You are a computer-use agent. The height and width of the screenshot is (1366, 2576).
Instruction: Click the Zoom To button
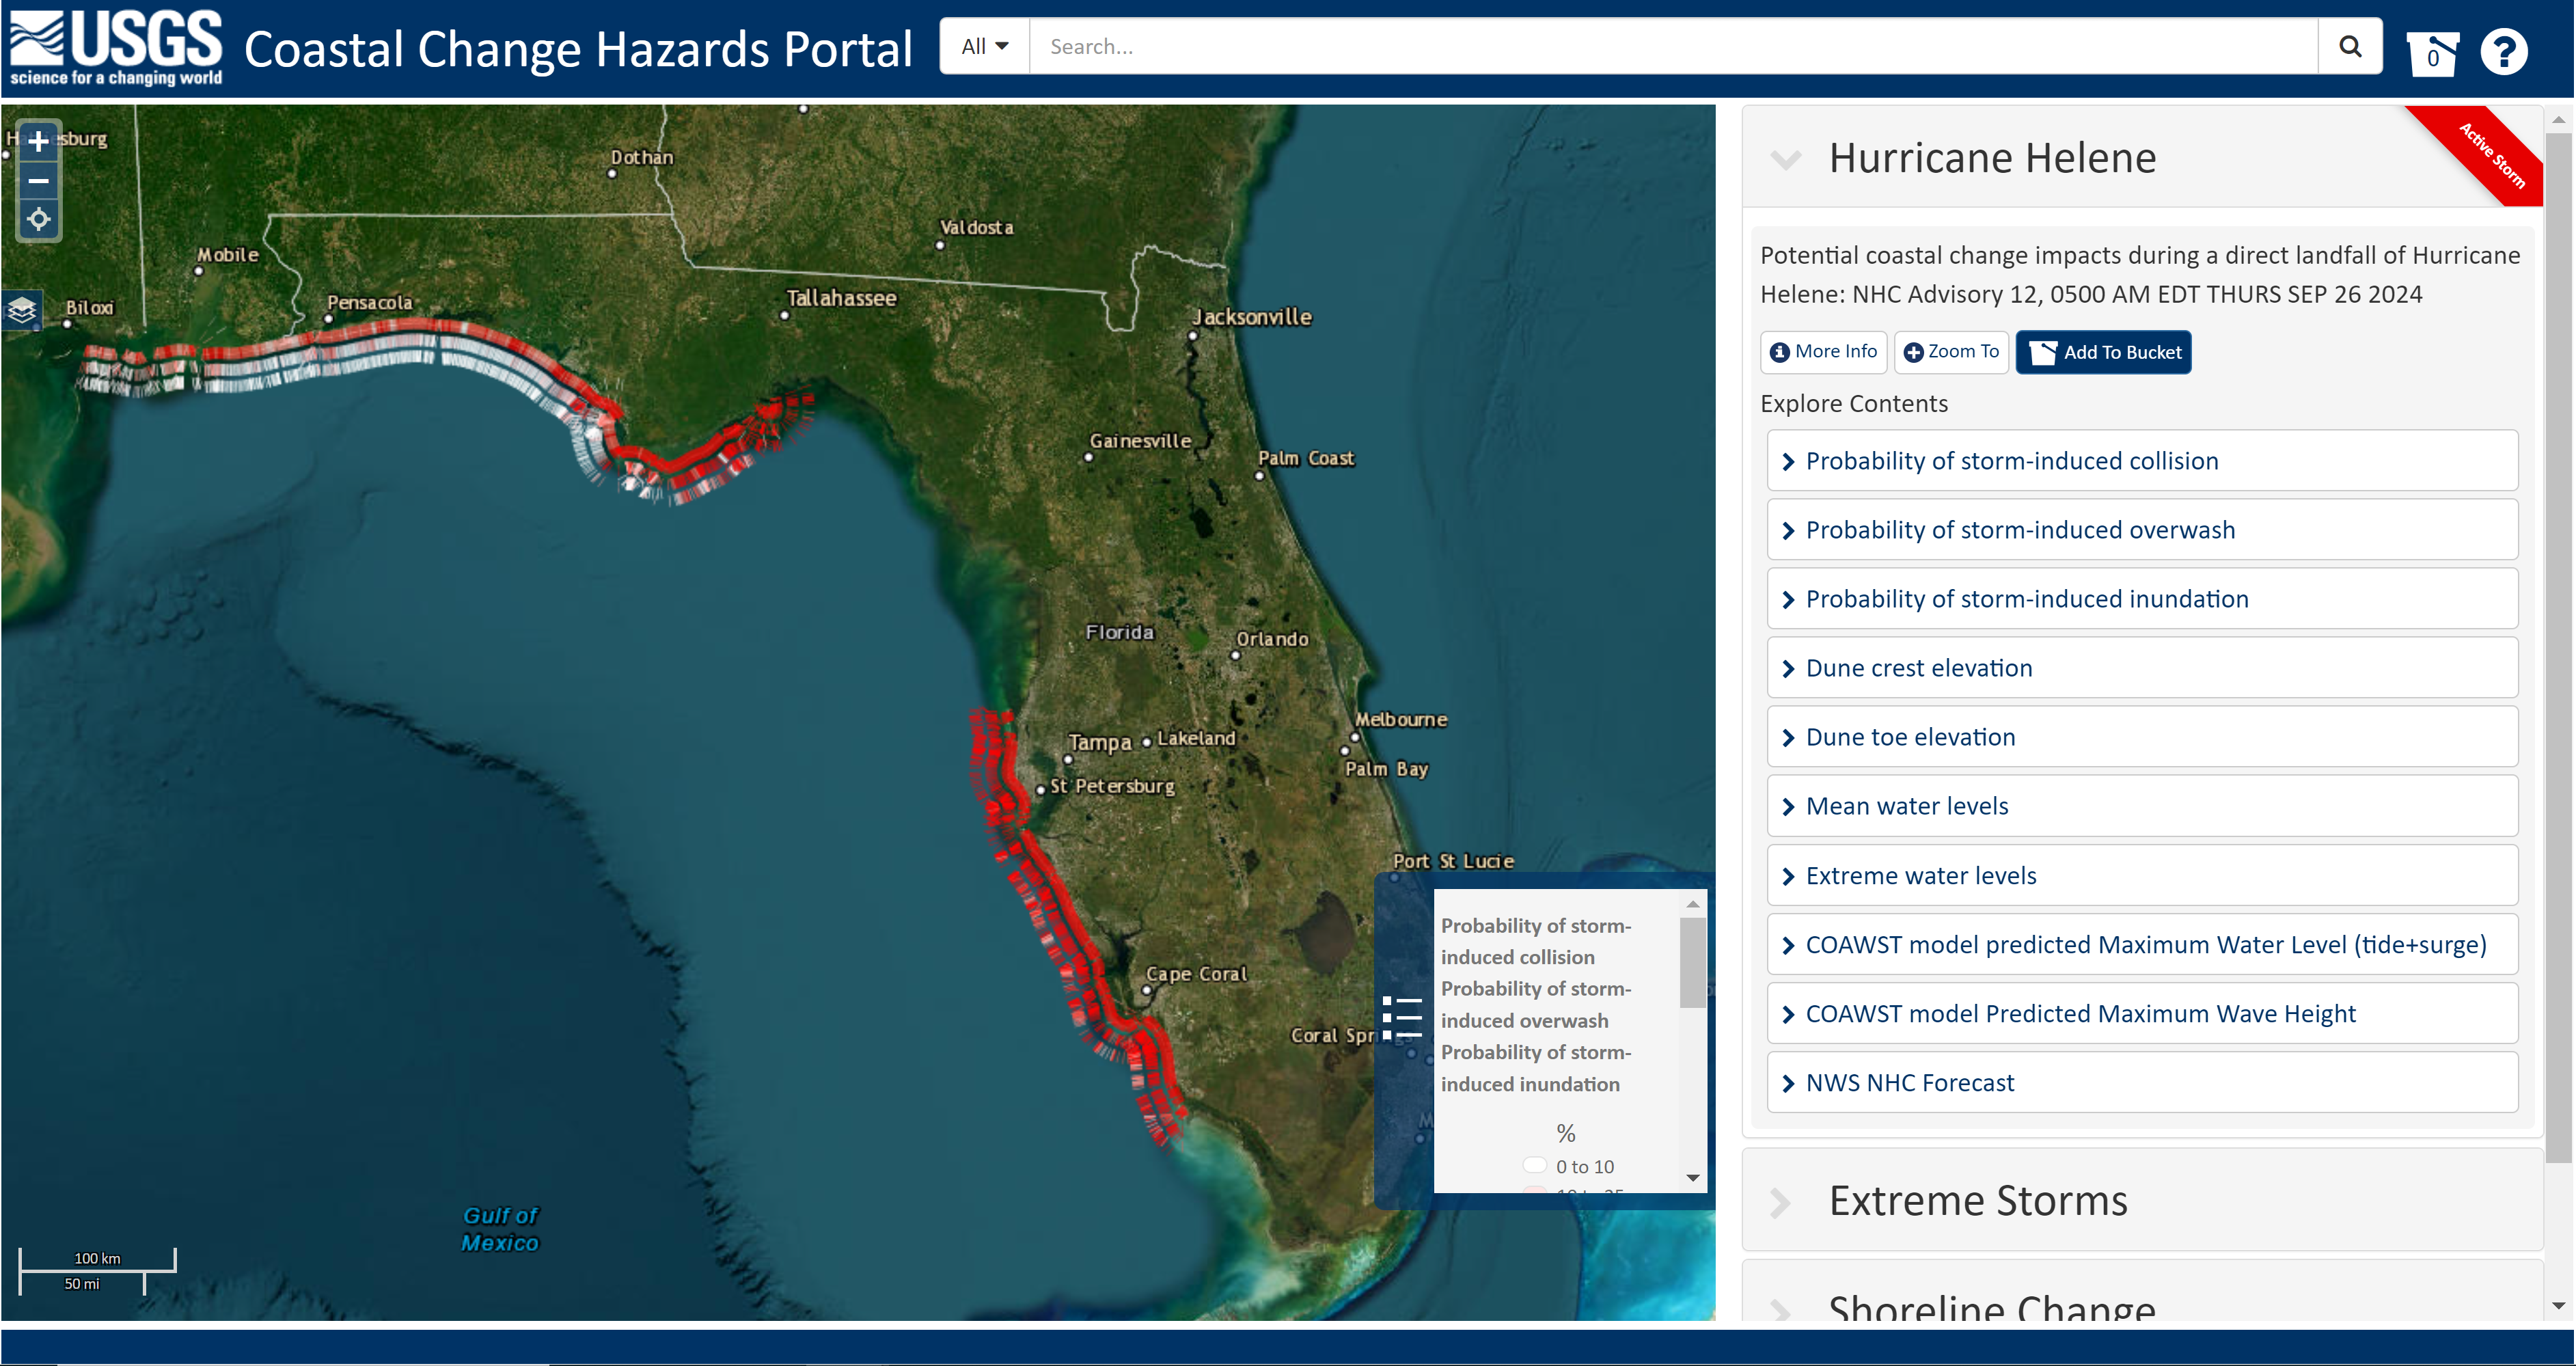[1951, 352]
